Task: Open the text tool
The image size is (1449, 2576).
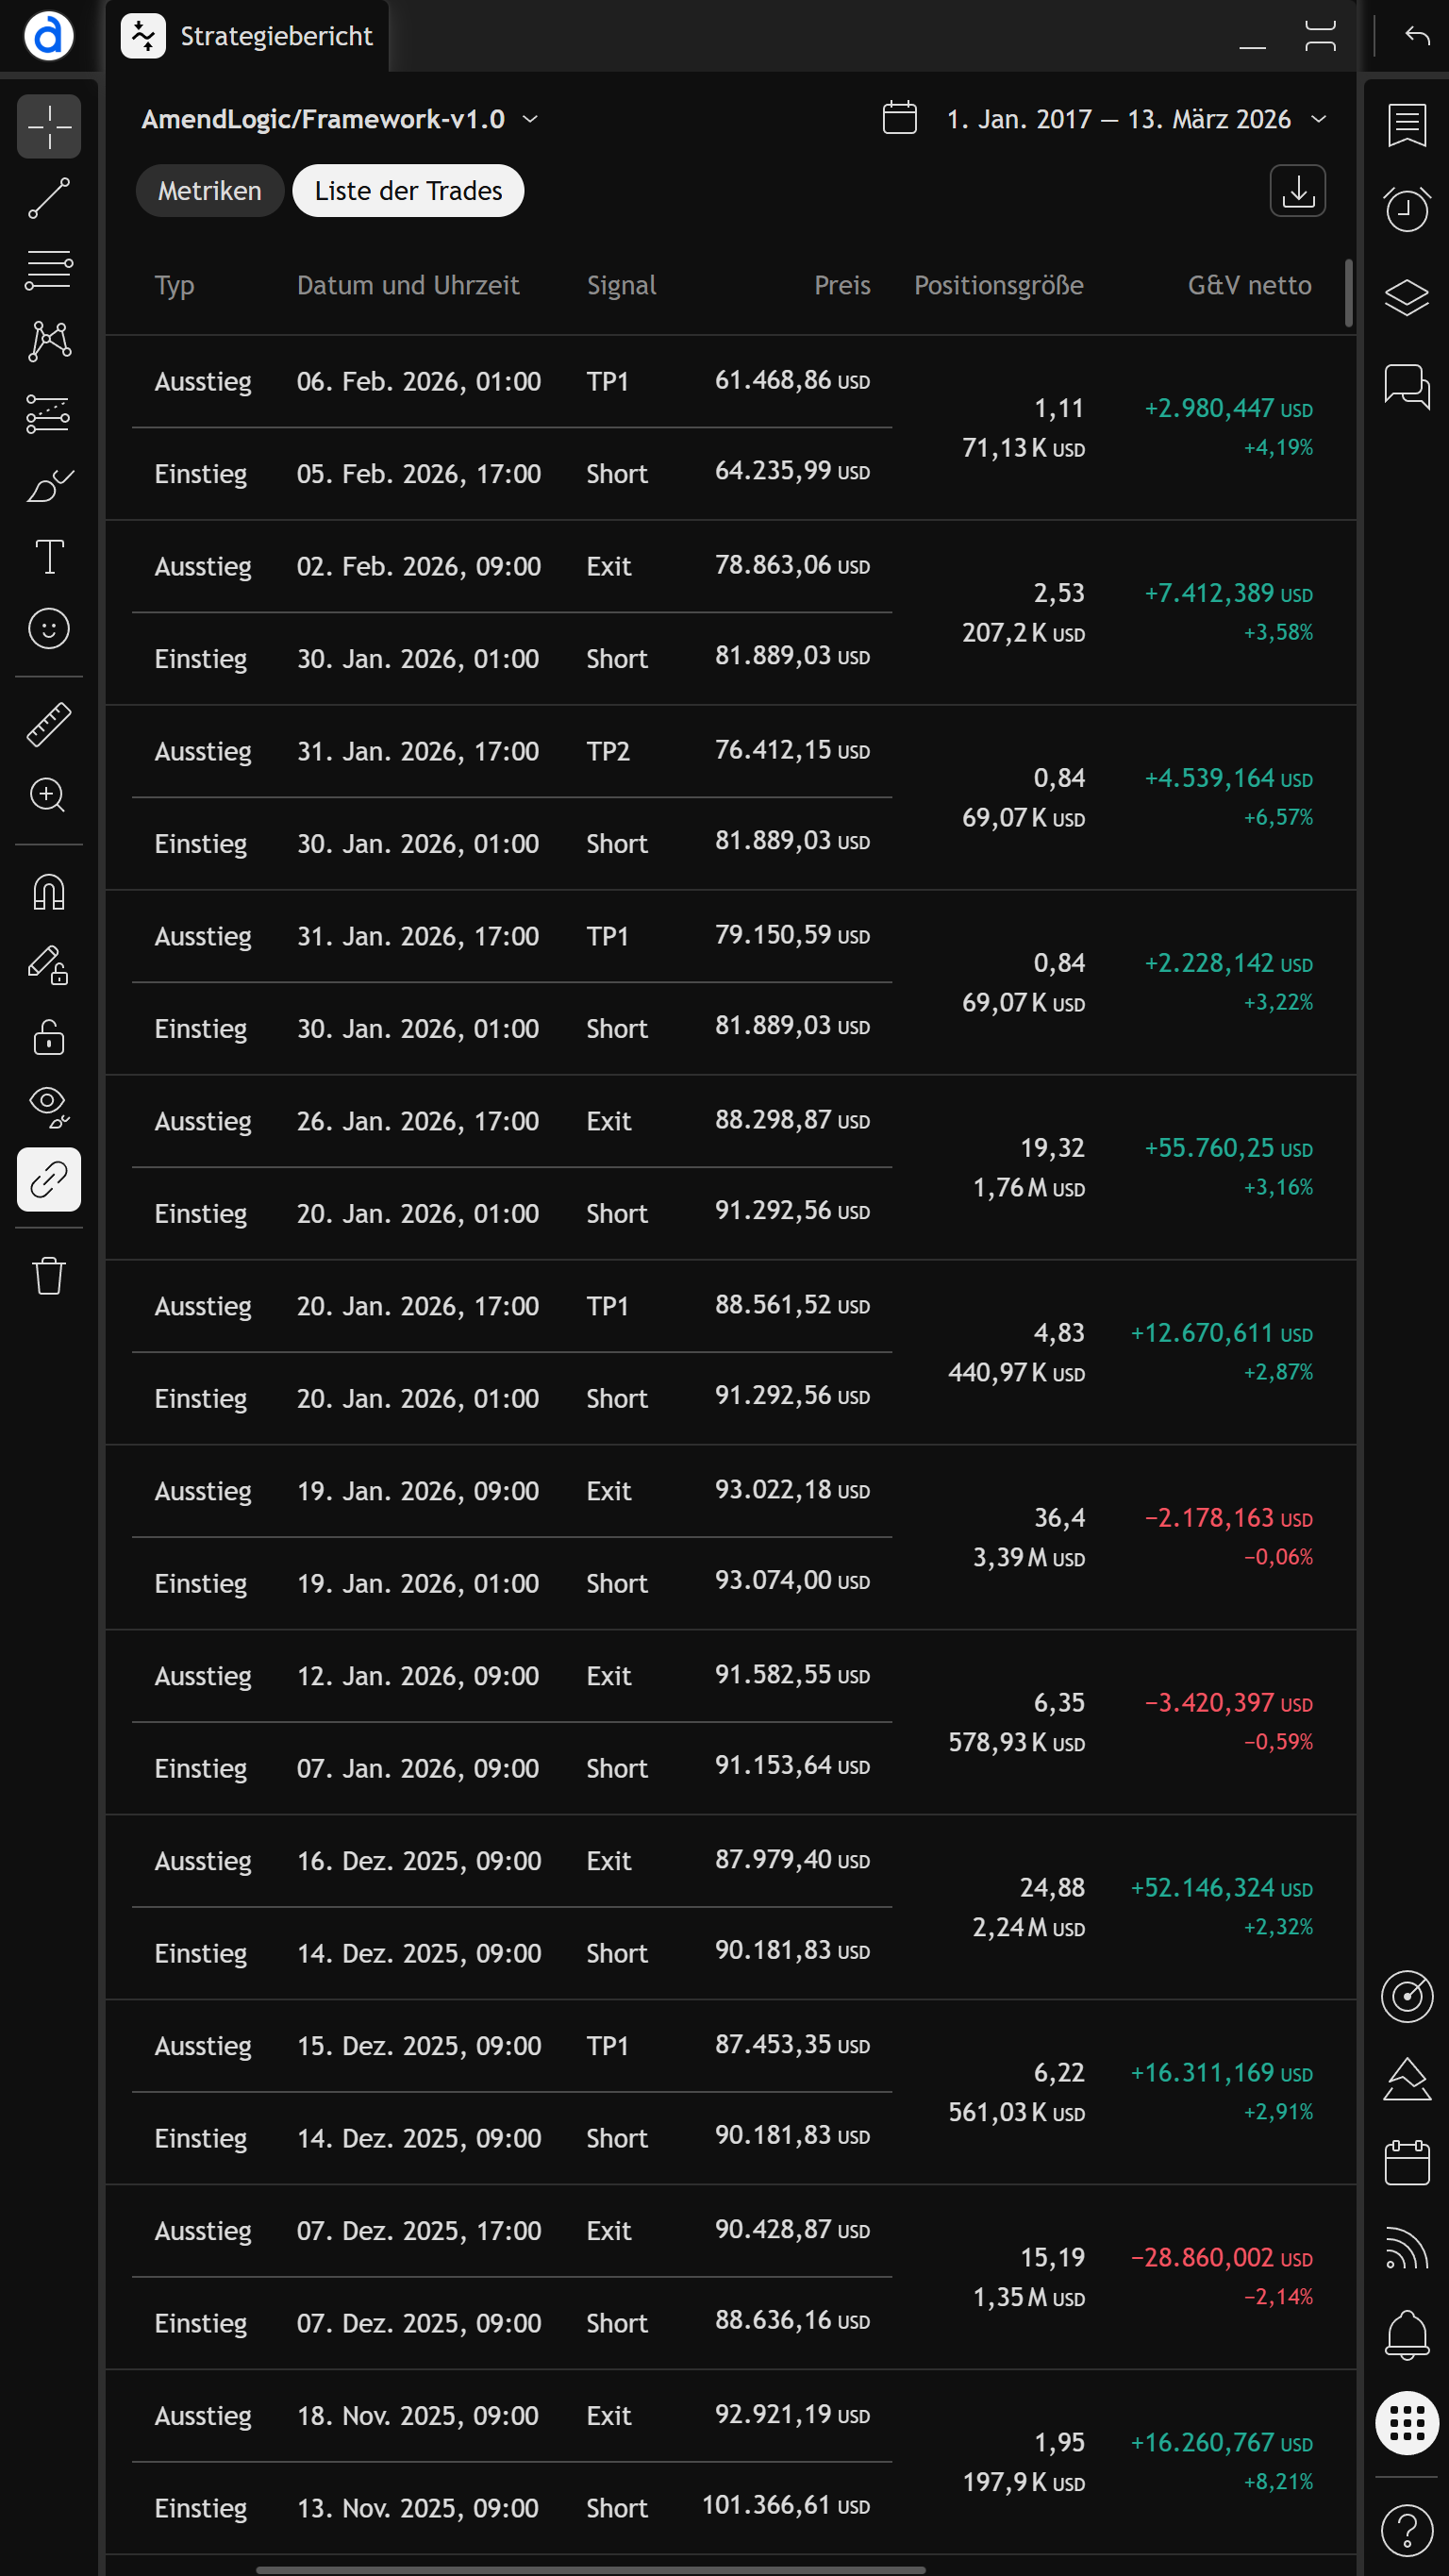Action: 49,556
